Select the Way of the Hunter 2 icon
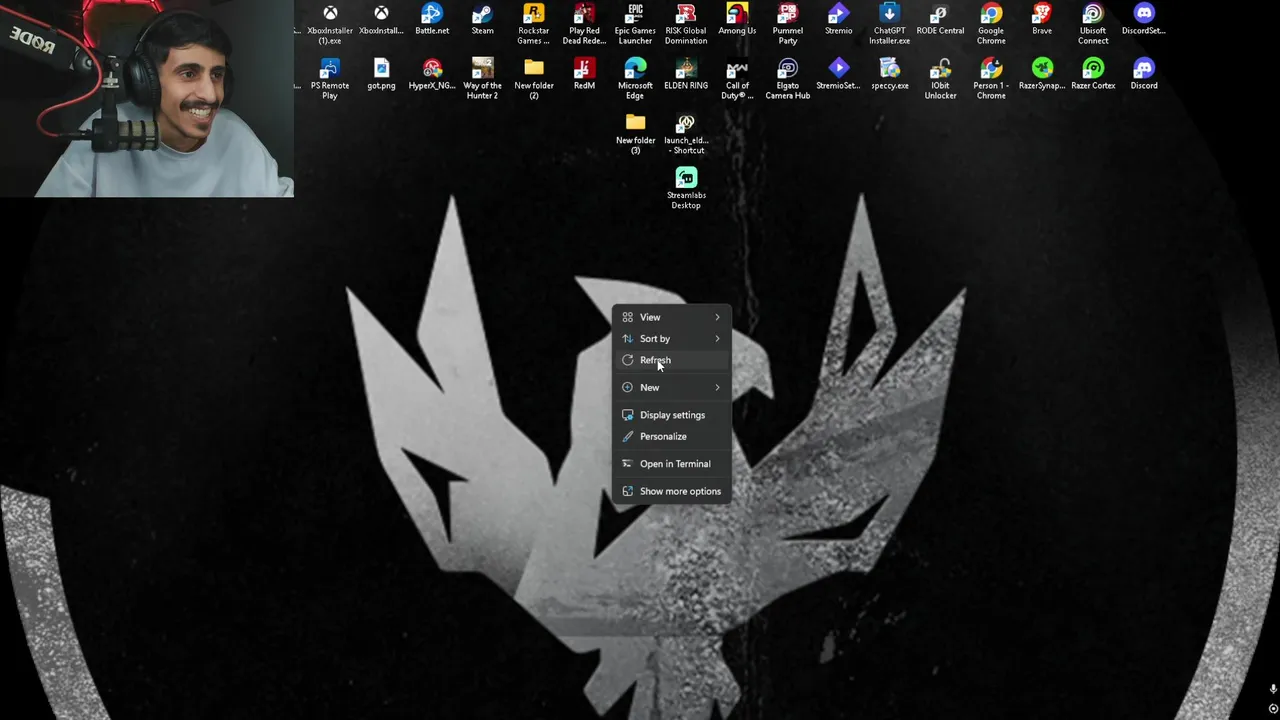Screen dimensions: 1280x720 click(x=482, y=79)
